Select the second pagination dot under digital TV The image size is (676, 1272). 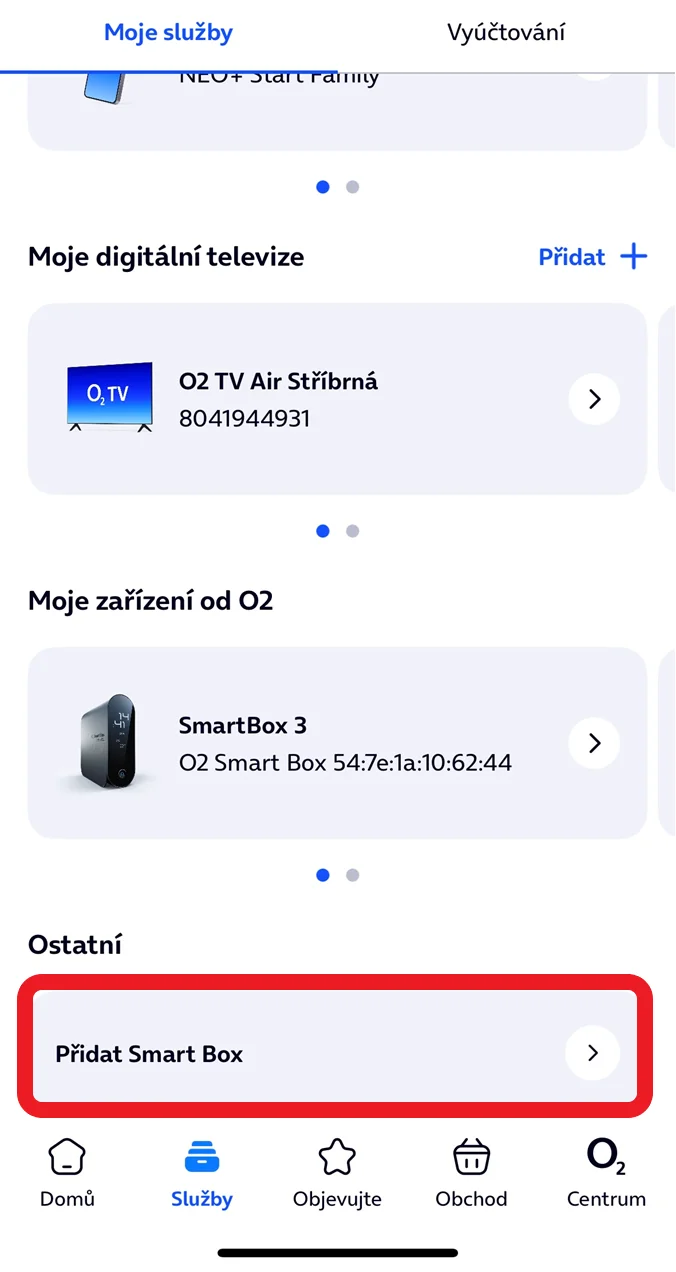pos(352,531)
